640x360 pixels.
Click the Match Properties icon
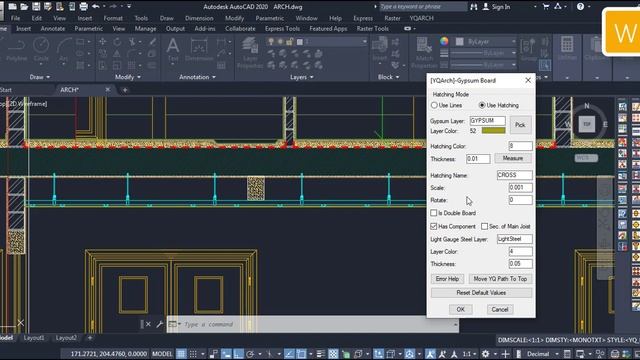[424, 53]
